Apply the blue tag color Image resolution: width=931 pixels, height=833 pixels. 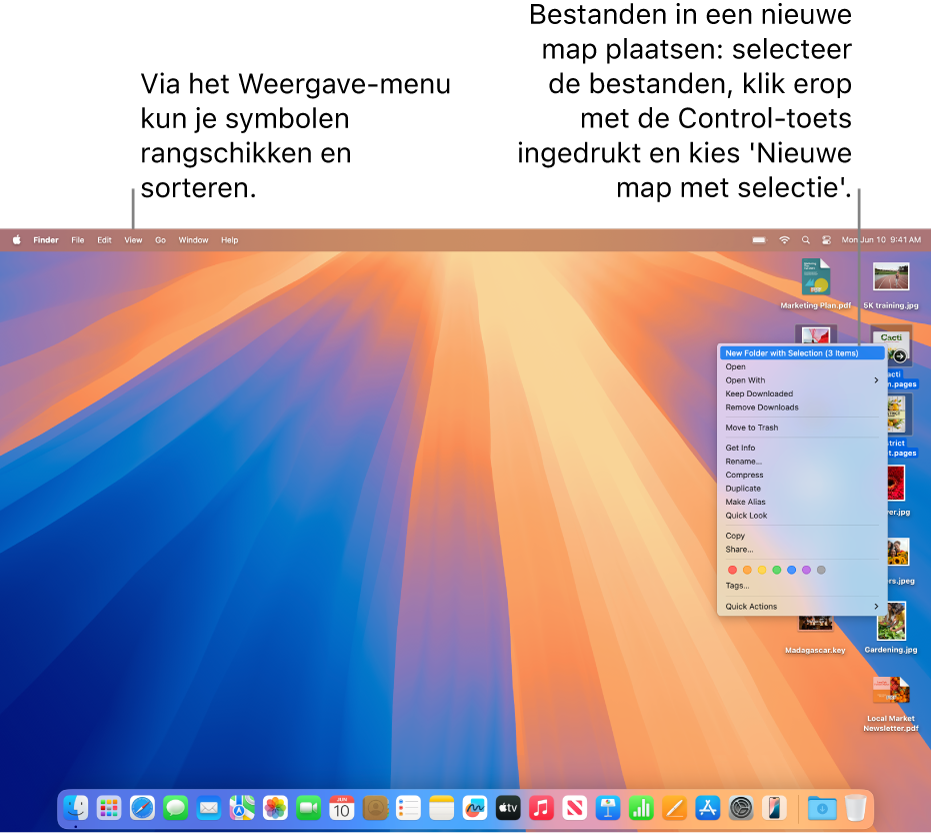(x=791, y=570)
